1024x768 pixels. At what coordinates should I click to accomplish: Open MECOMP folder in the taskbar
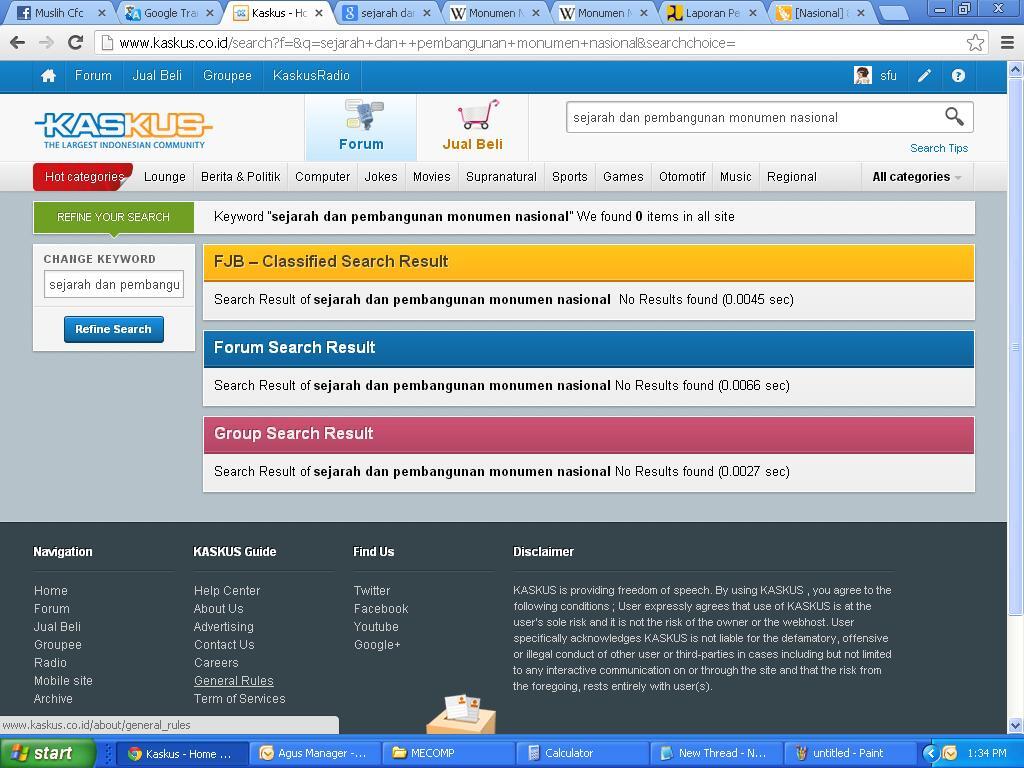point(447,753)
